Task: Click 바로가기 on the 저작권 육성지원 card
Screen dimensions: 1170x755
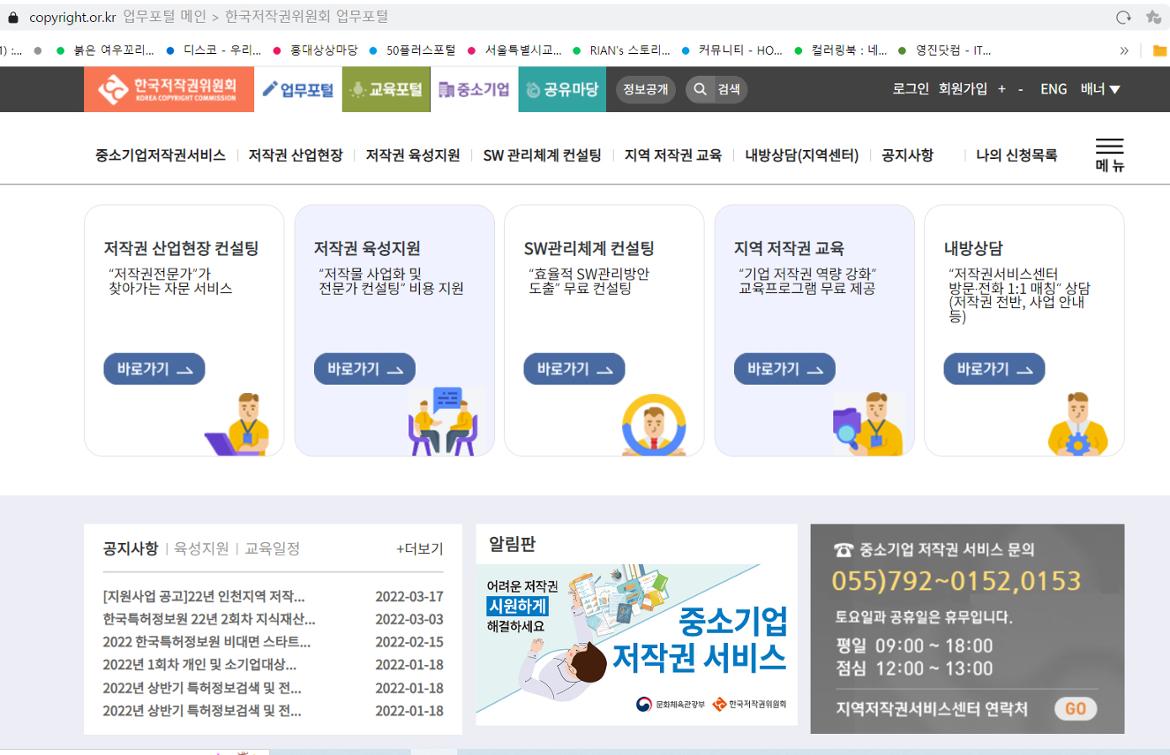Action: 364,368
